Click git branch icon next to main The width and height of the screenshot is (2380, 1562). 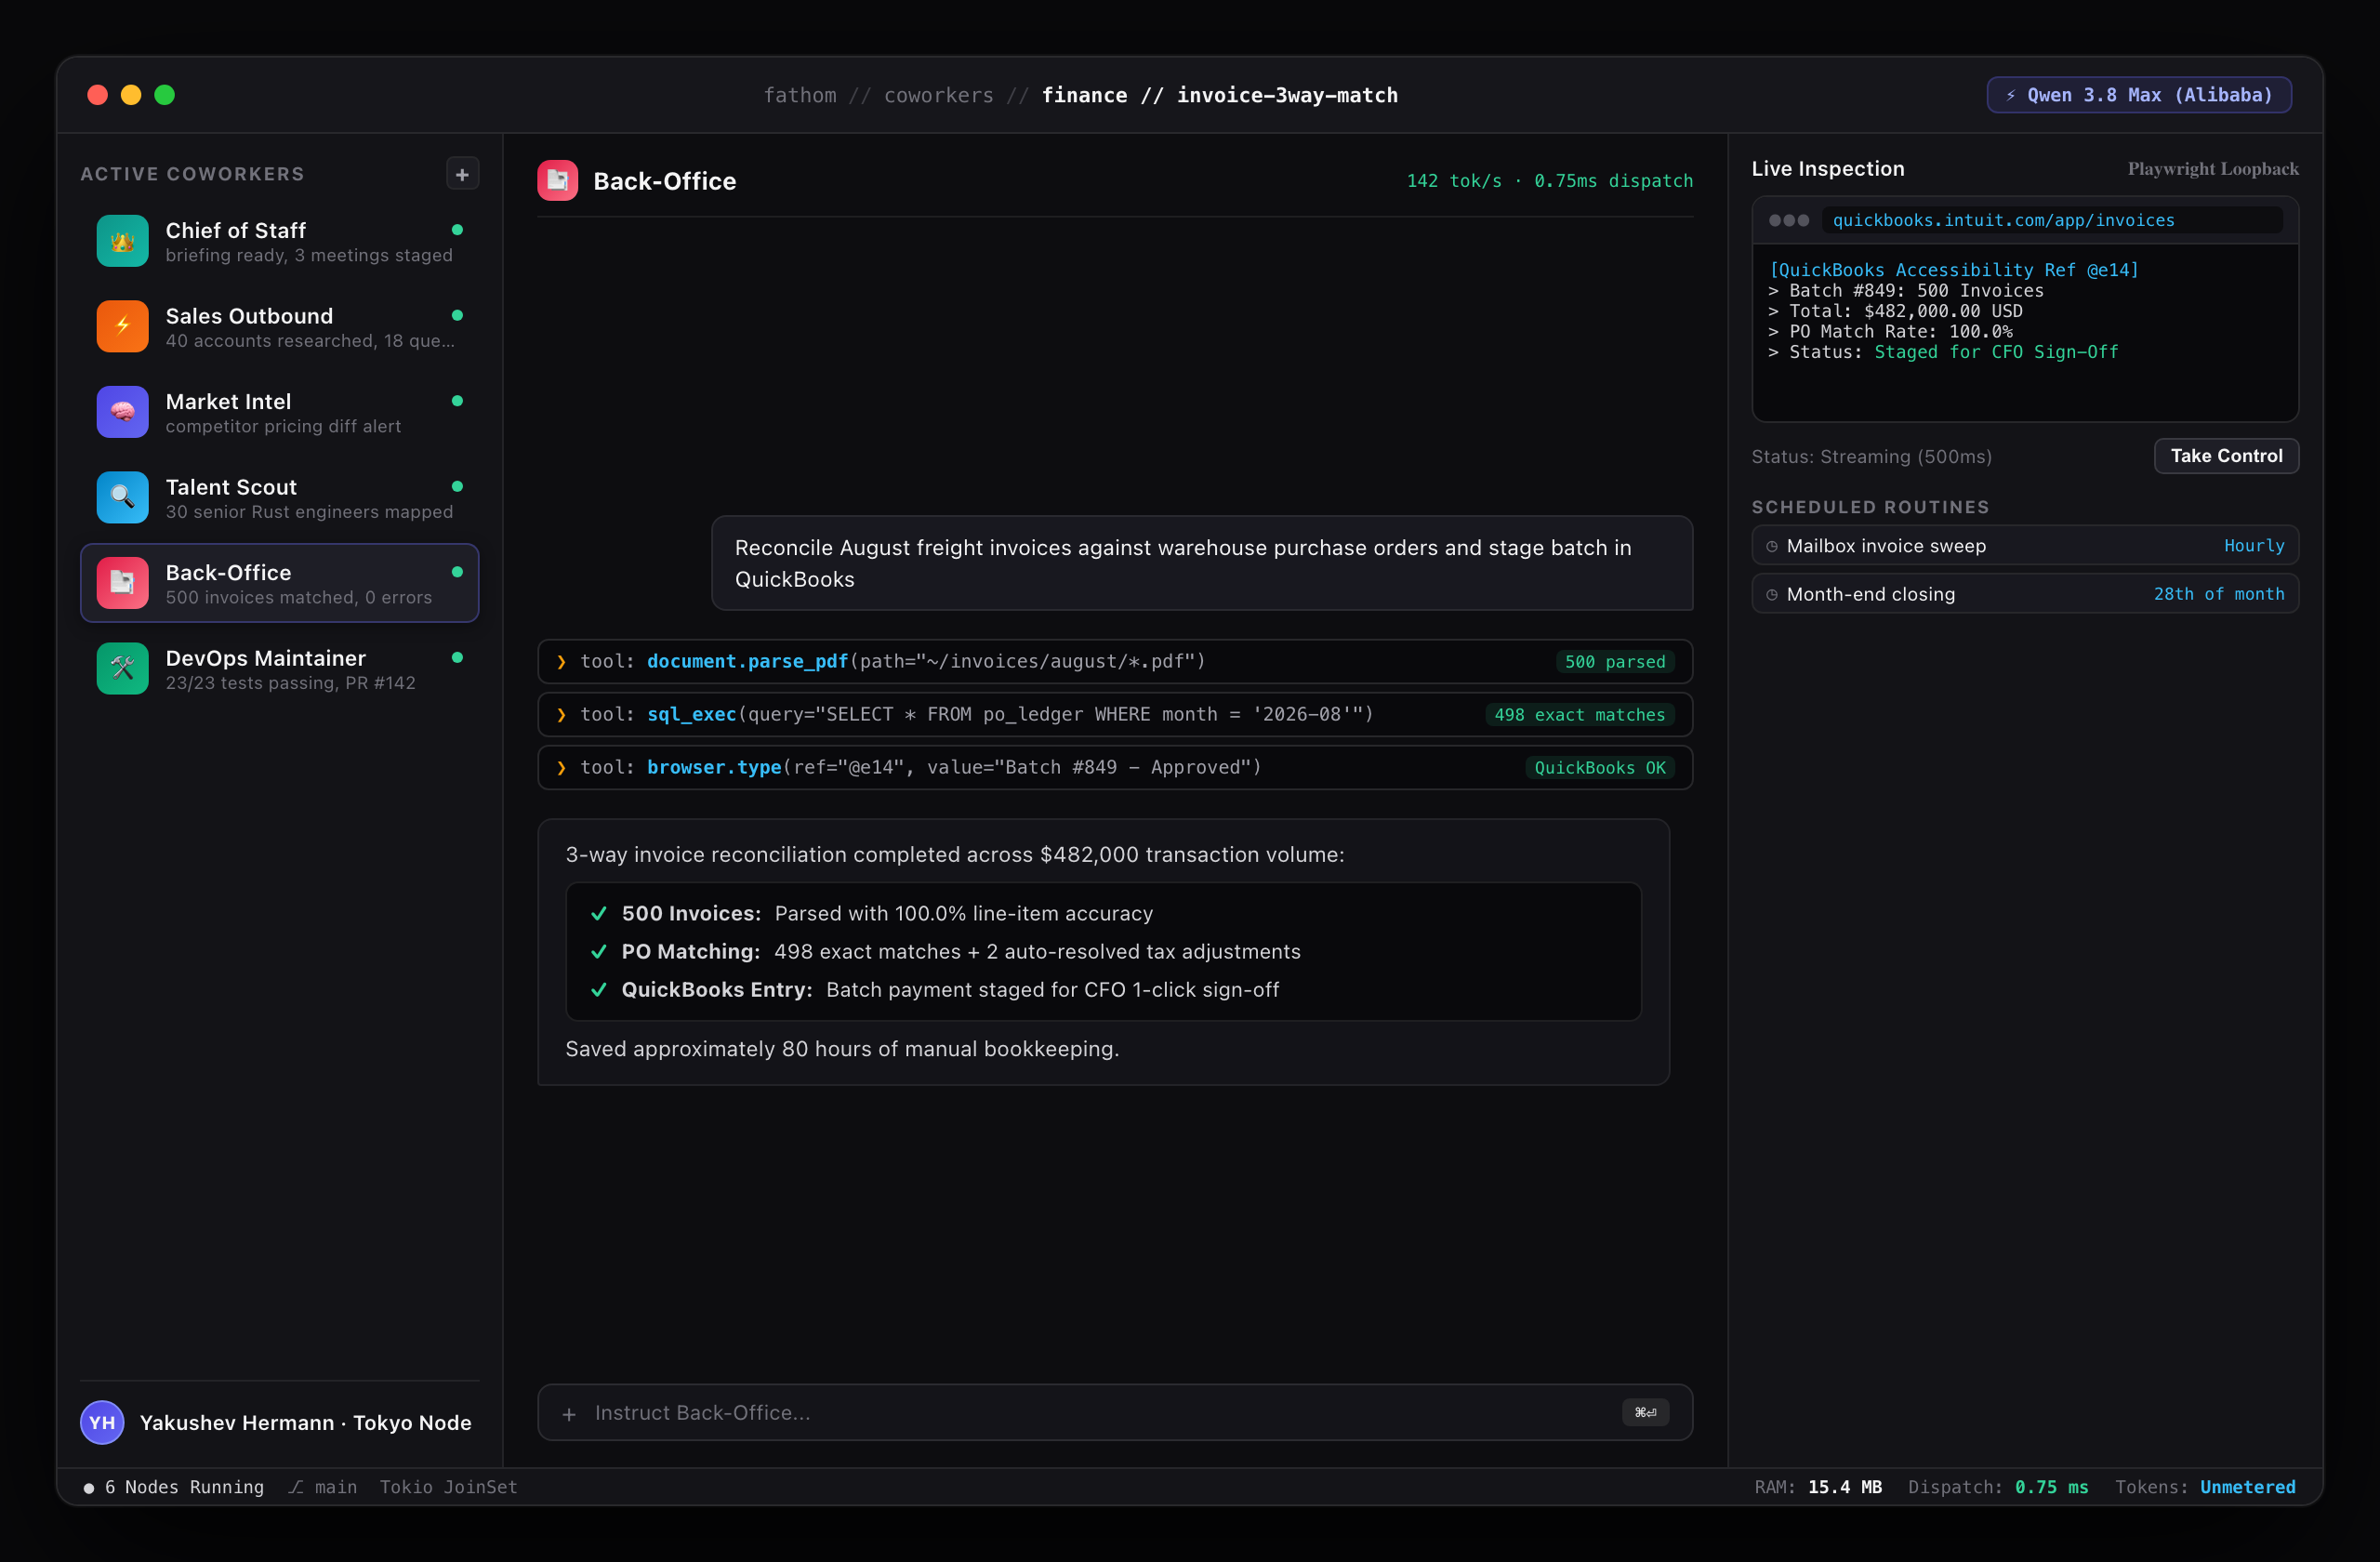[x=296, y=1487]
